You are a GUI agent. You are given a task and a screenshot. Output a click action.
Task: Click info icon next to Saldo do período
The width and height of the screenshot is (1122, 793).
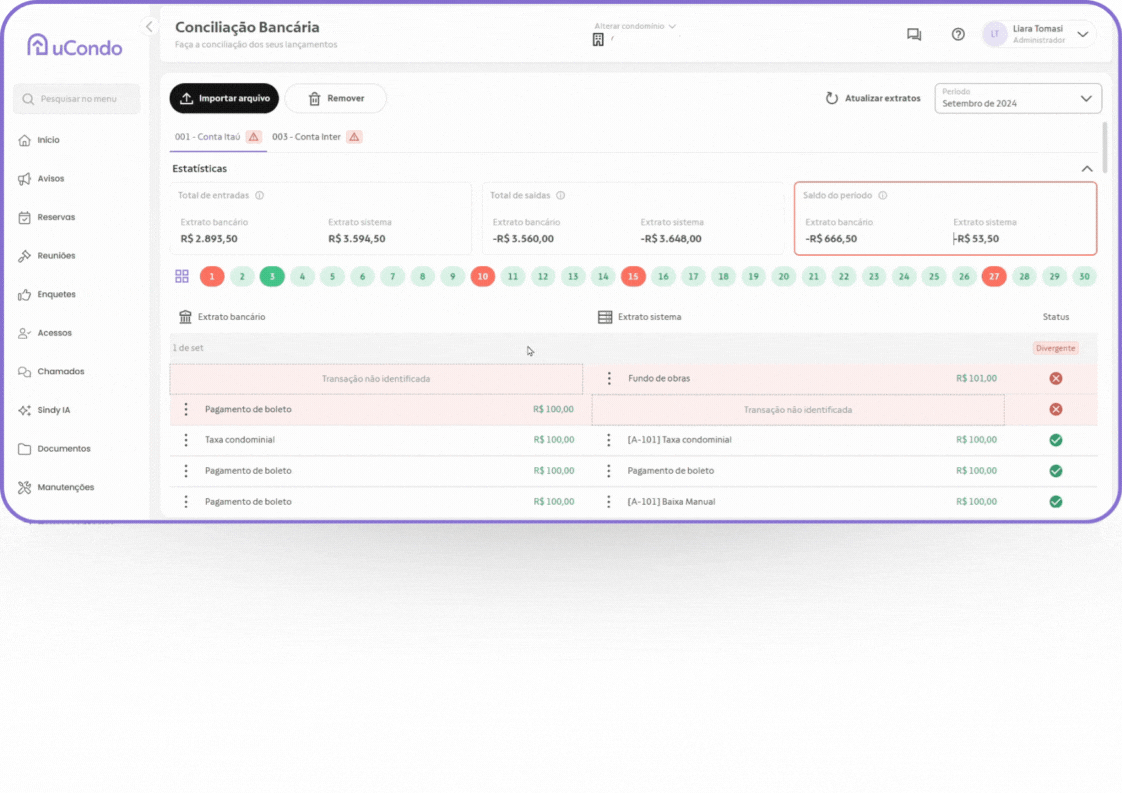click(x=882, y=196)
